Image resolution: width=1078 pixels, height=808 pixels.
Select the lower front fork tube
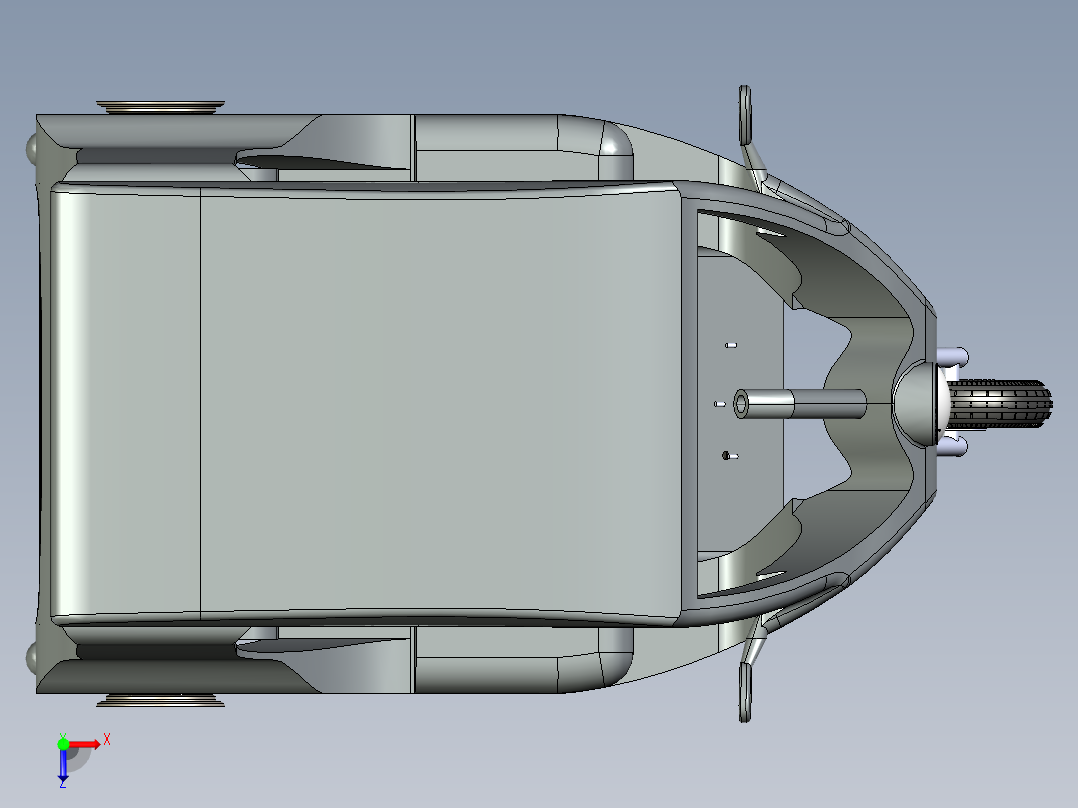[x=952, y=448]
